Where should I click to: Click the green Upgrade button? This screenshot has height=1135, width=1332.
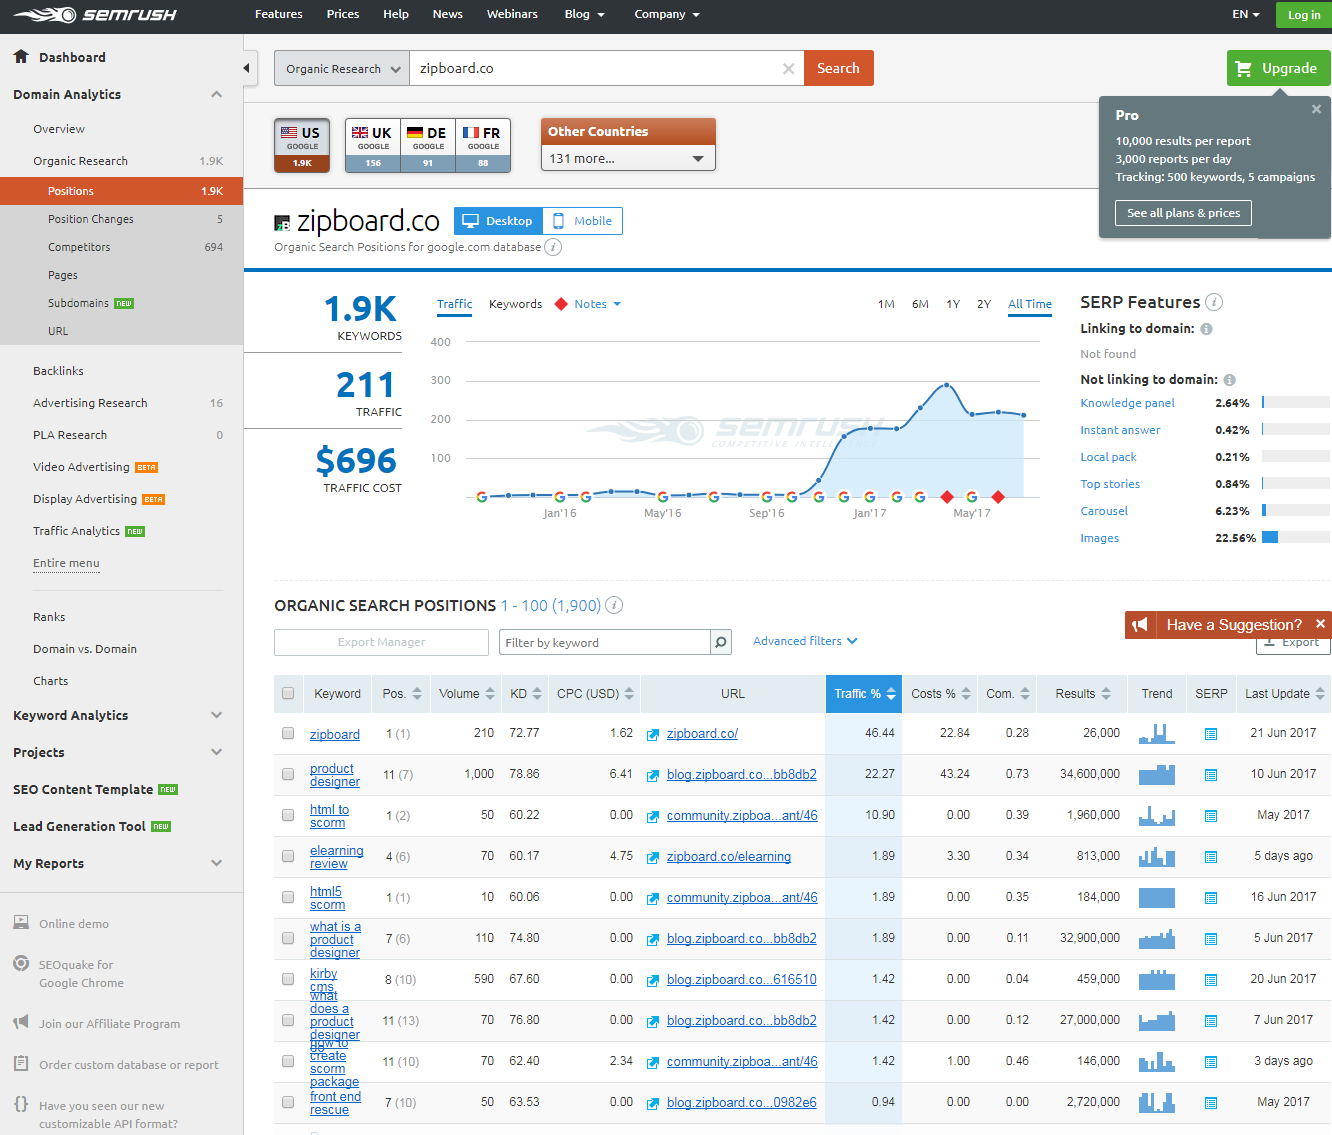point(1278,68)
